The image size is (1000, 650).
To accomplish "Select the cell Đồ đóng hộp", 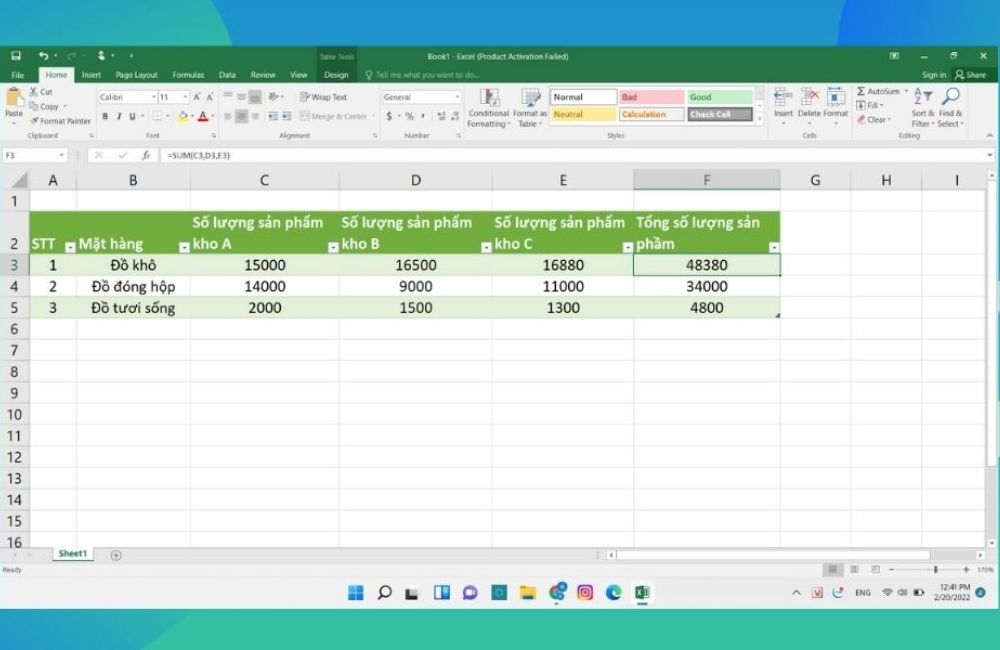I will point(133,286).
